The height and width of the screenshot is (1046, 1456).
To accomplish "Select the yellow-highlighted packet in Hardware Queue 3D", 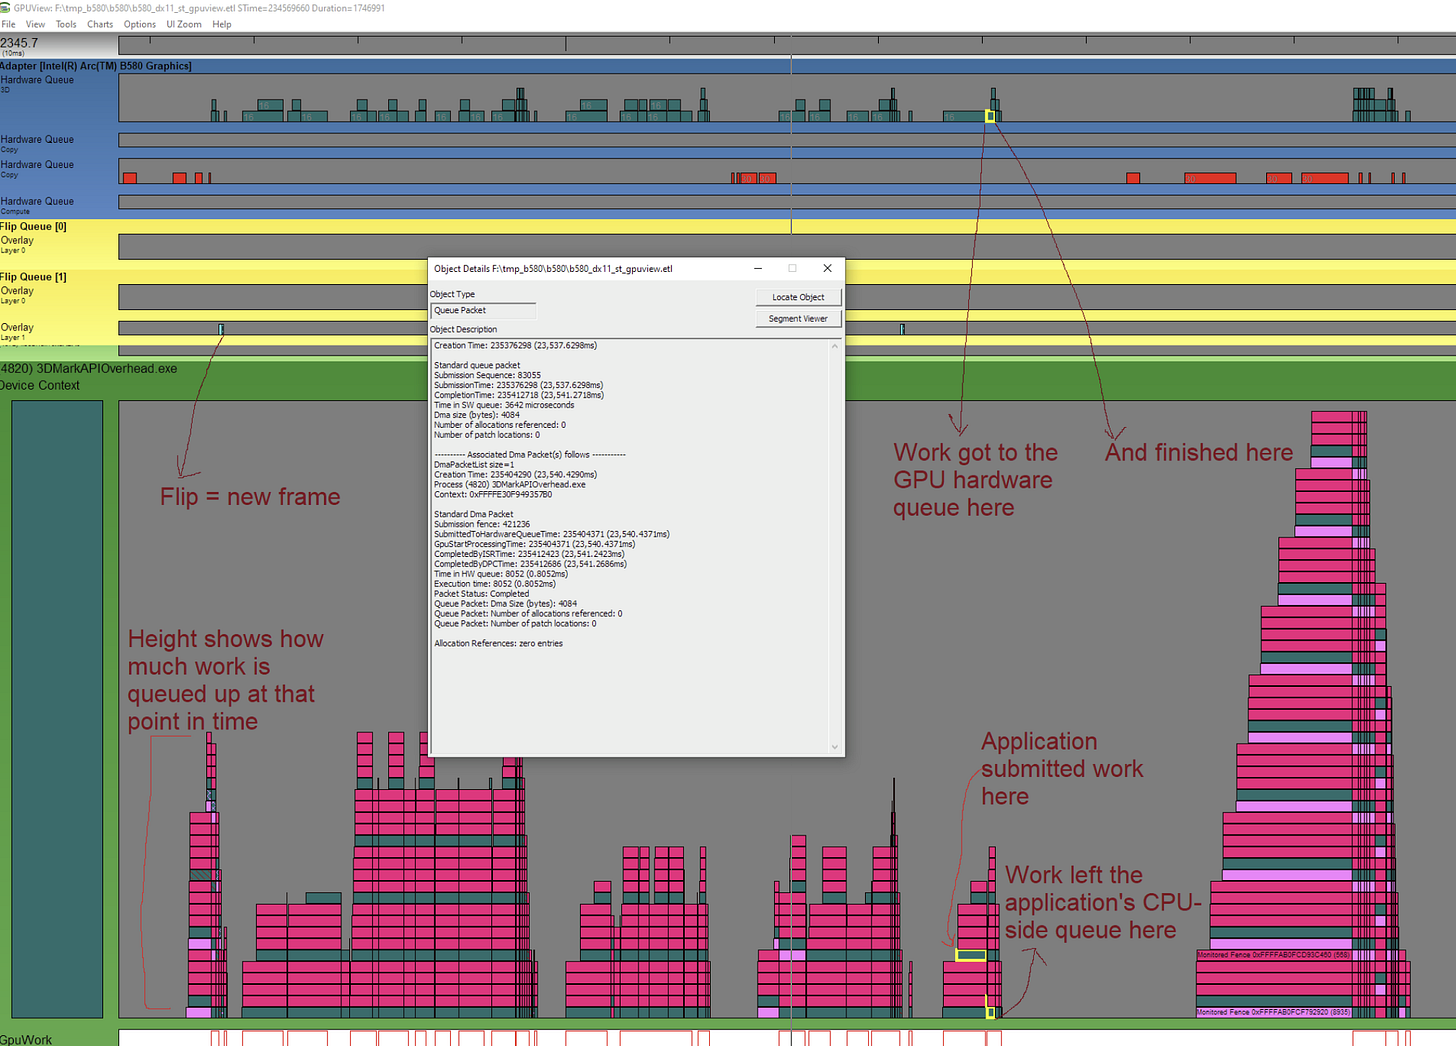I will 990,115.
